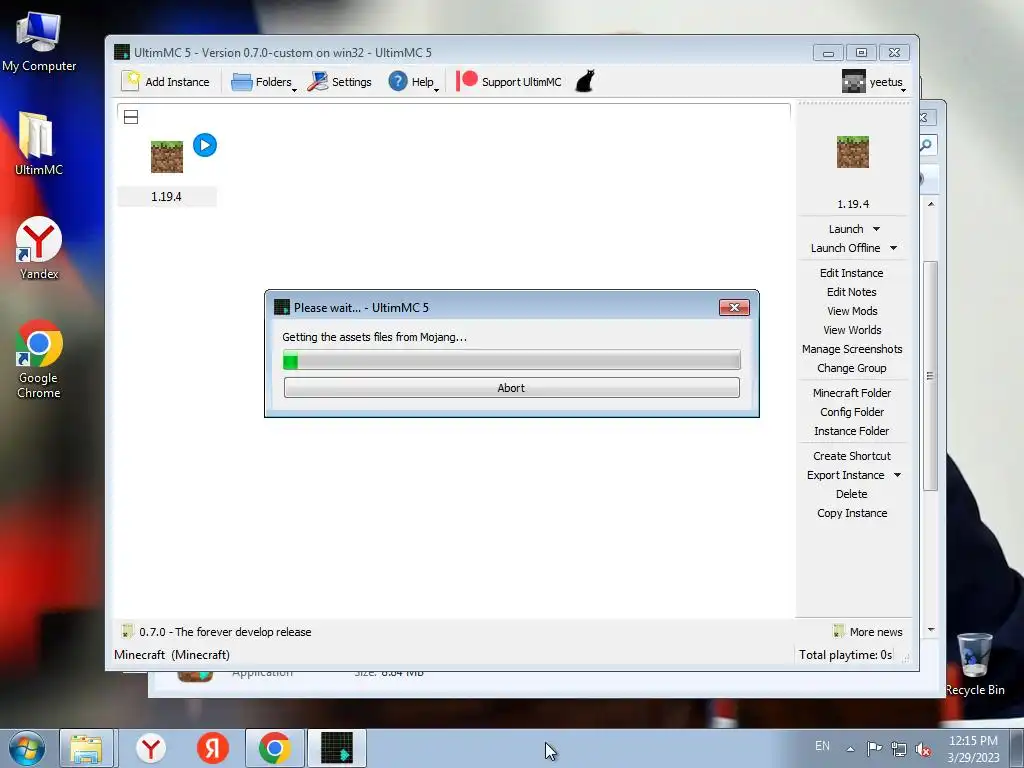This screenshot has height=768, width=1024.
Task: Click the blue play badge on instance
Action: (205, 145)
